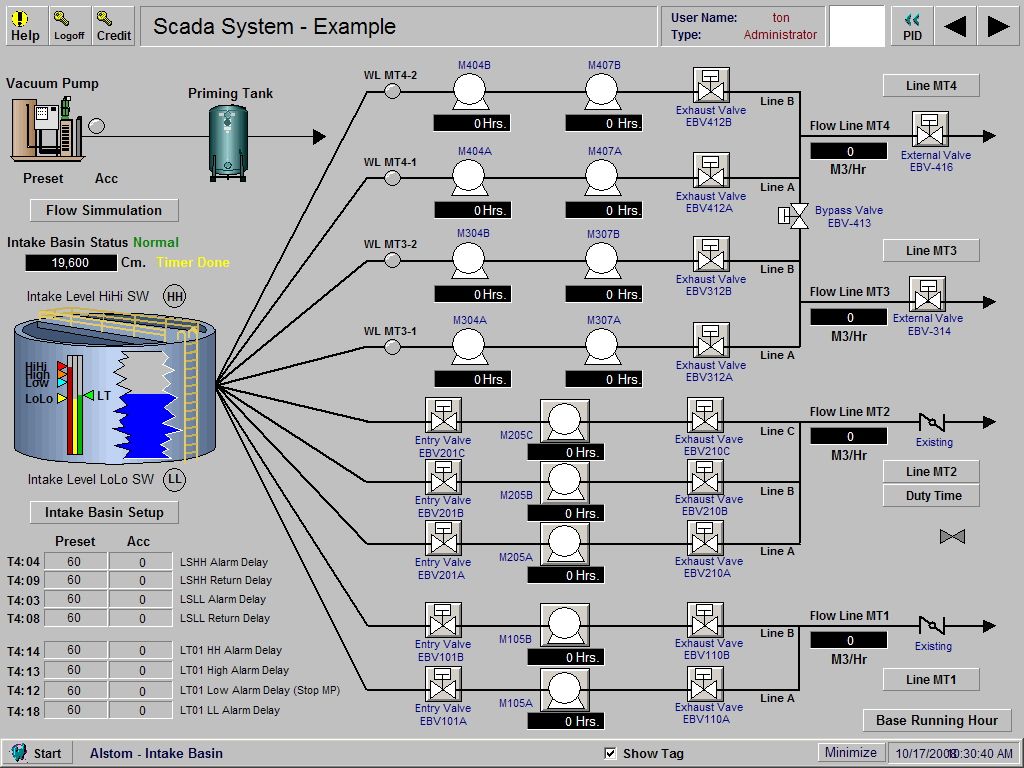Image resolution: width=1024 pixels, height=768 pixels.
Task: Click Entry Valve EBV201C symbol
Action: pos(442,414)
